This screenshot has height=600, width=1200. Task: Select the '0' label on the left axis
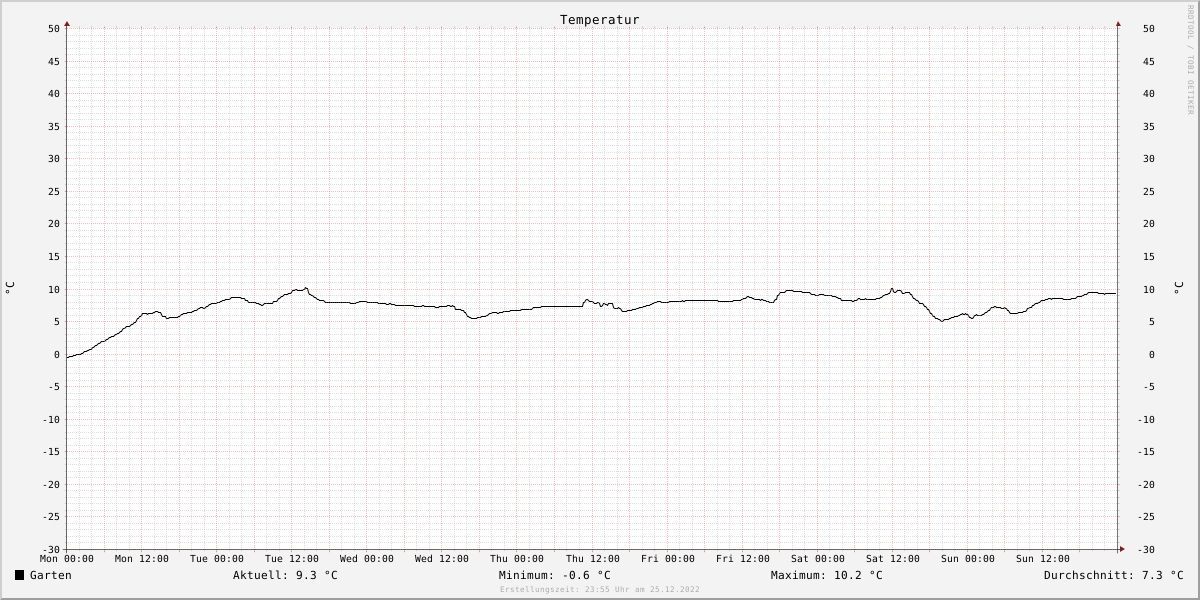point(57,354)
